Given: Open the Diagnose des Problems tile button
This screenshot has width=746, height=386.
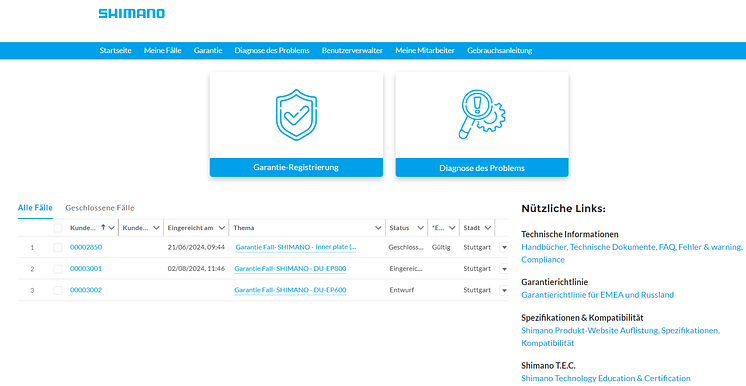Looking at the screenshot, I should [x=482, y=168].
